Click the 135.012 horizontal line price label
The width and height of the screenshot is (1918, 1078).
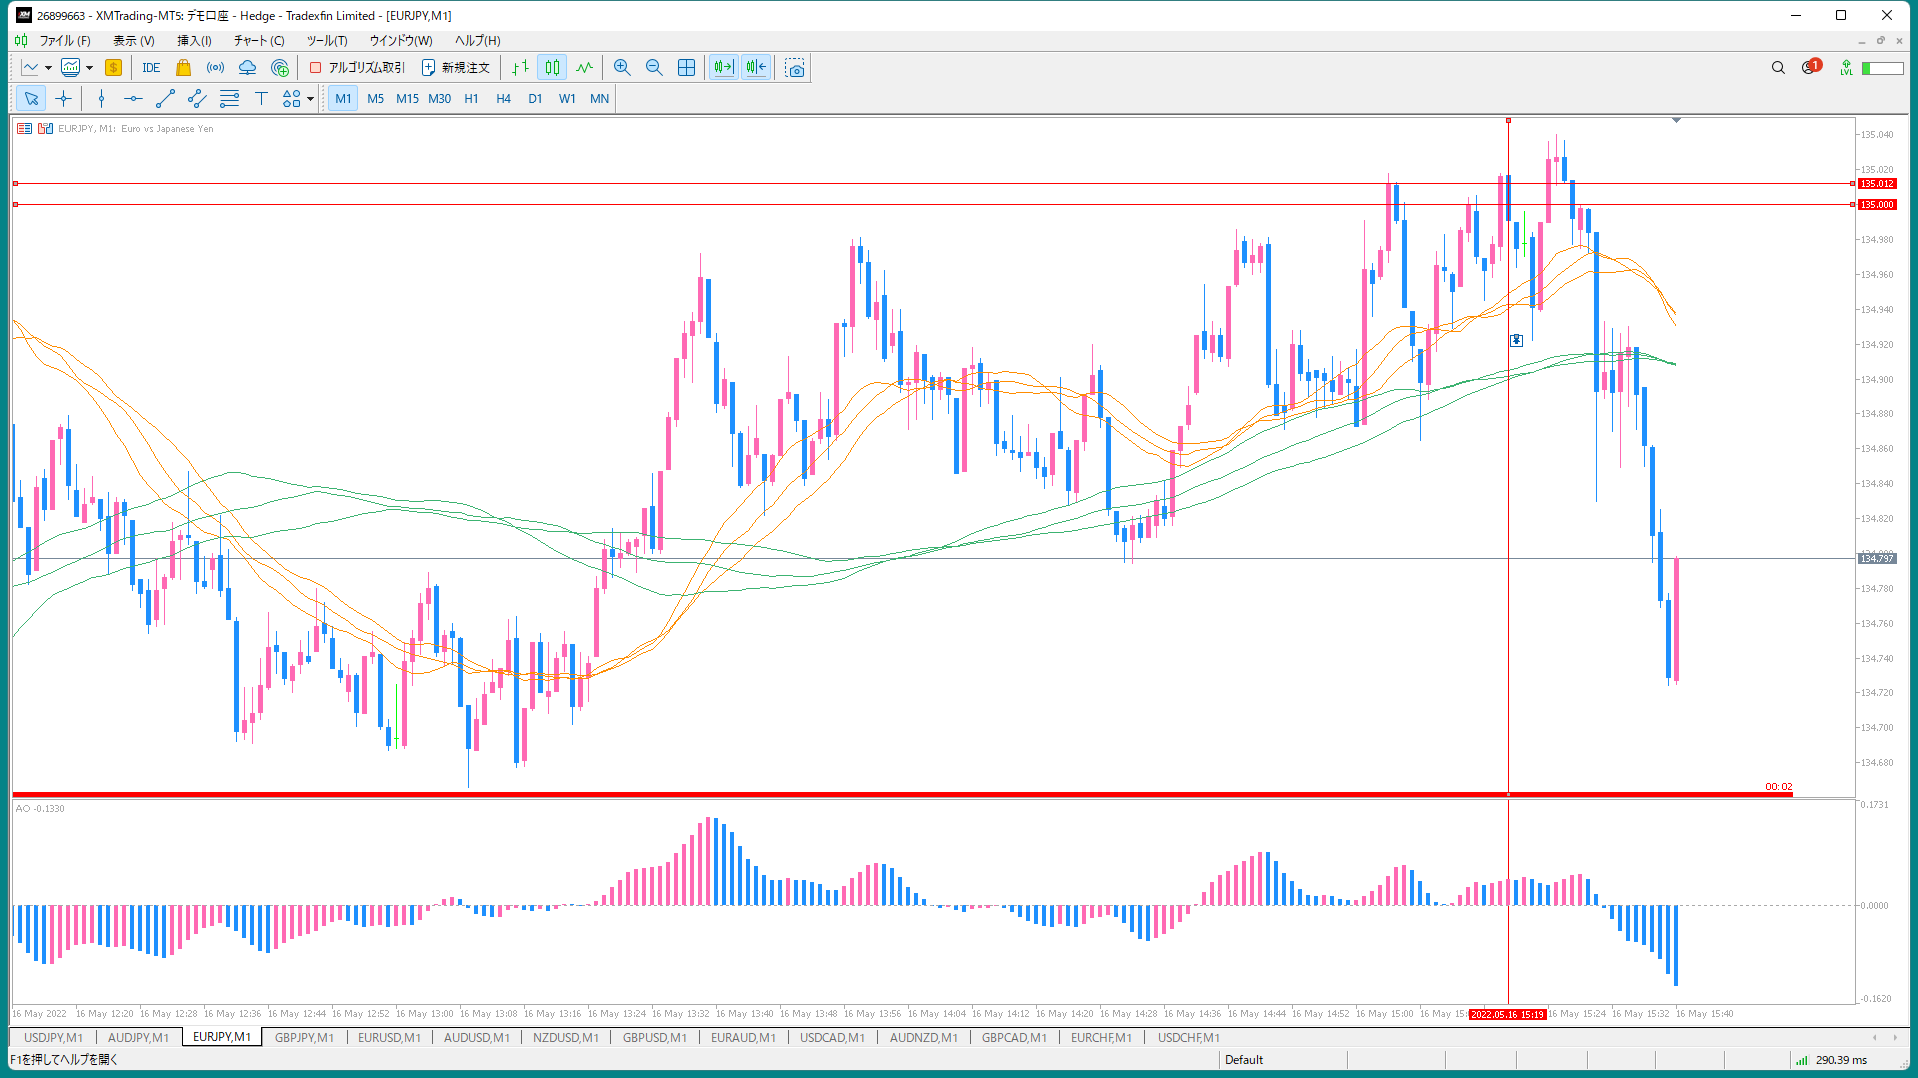1877,184
